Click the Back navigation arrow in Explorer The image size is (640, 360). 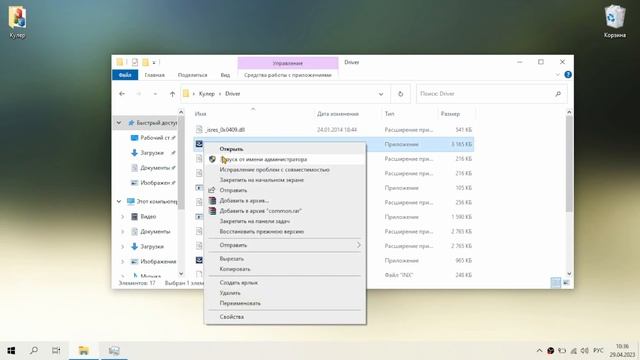(122, 94)
